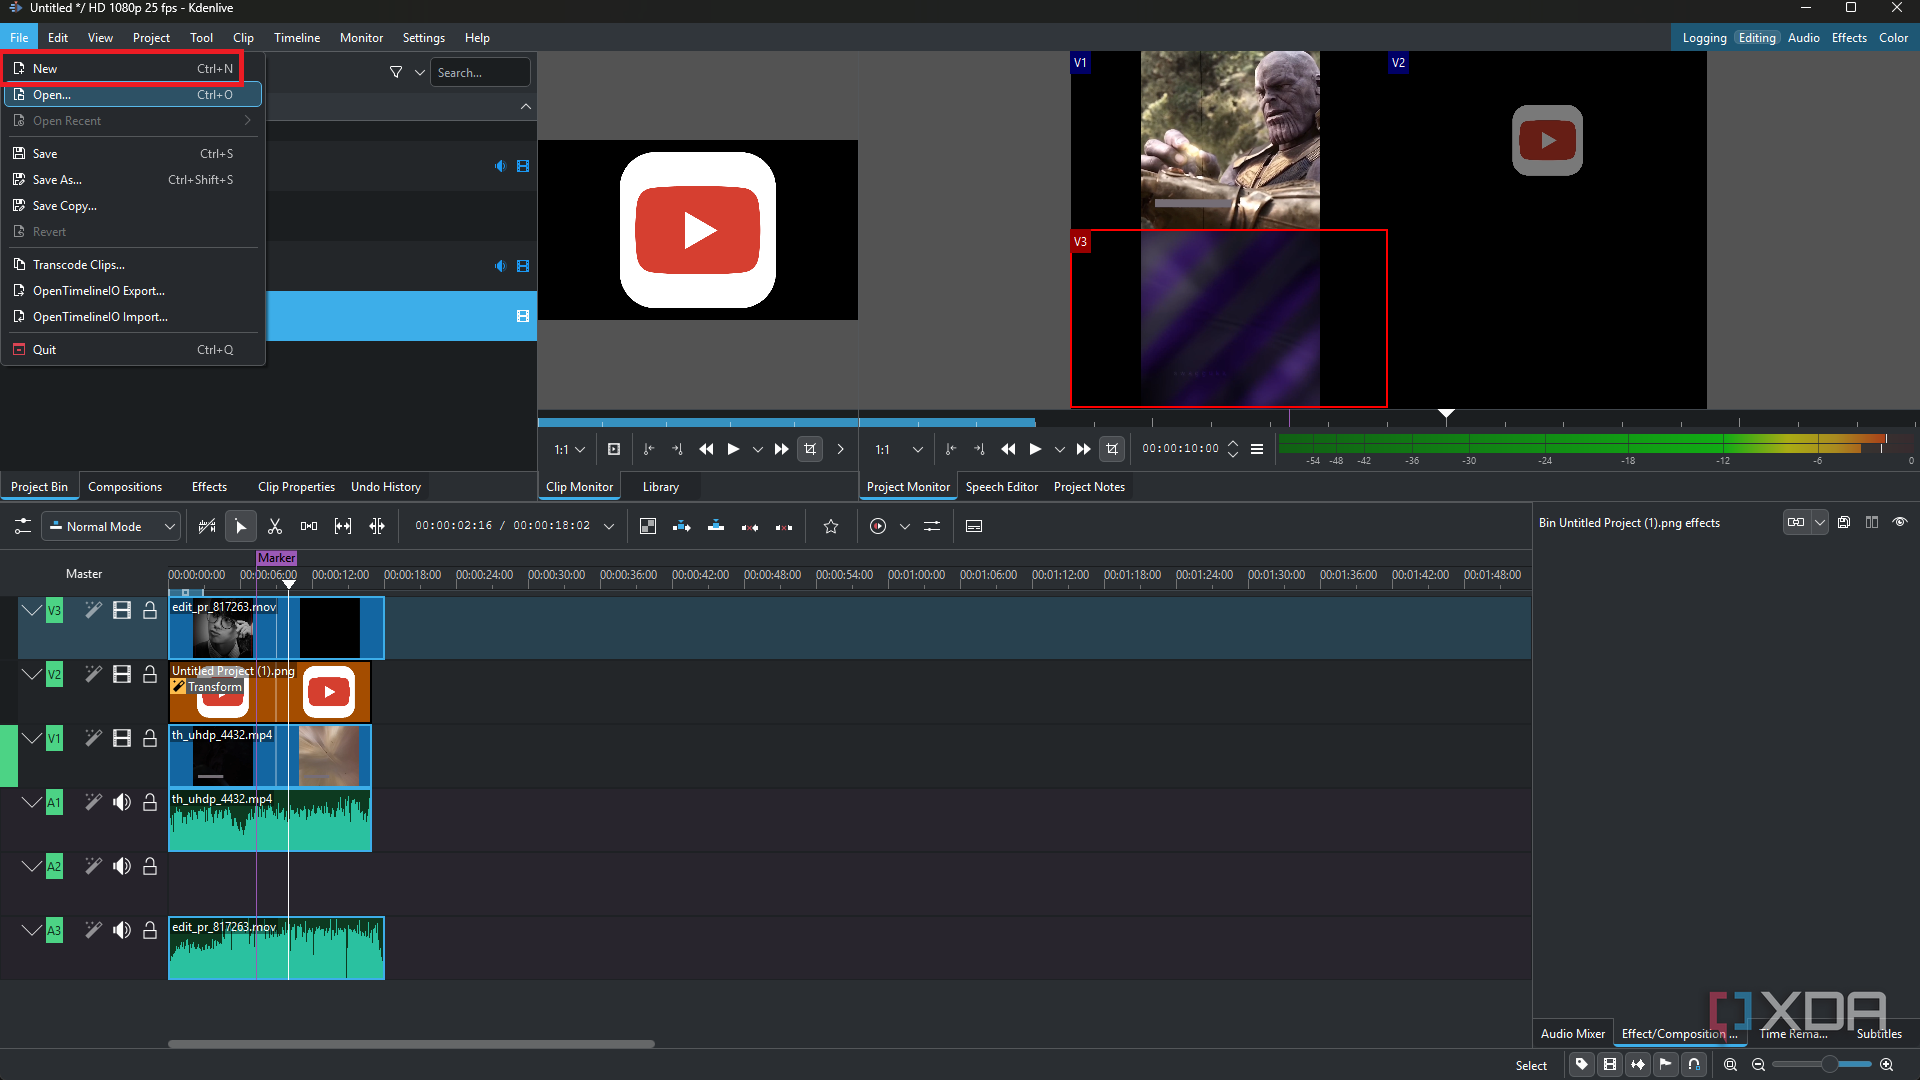Expand the Project Monitor 1:1 zoom dropdown
1920x1080 pixels.
point(898,450)
